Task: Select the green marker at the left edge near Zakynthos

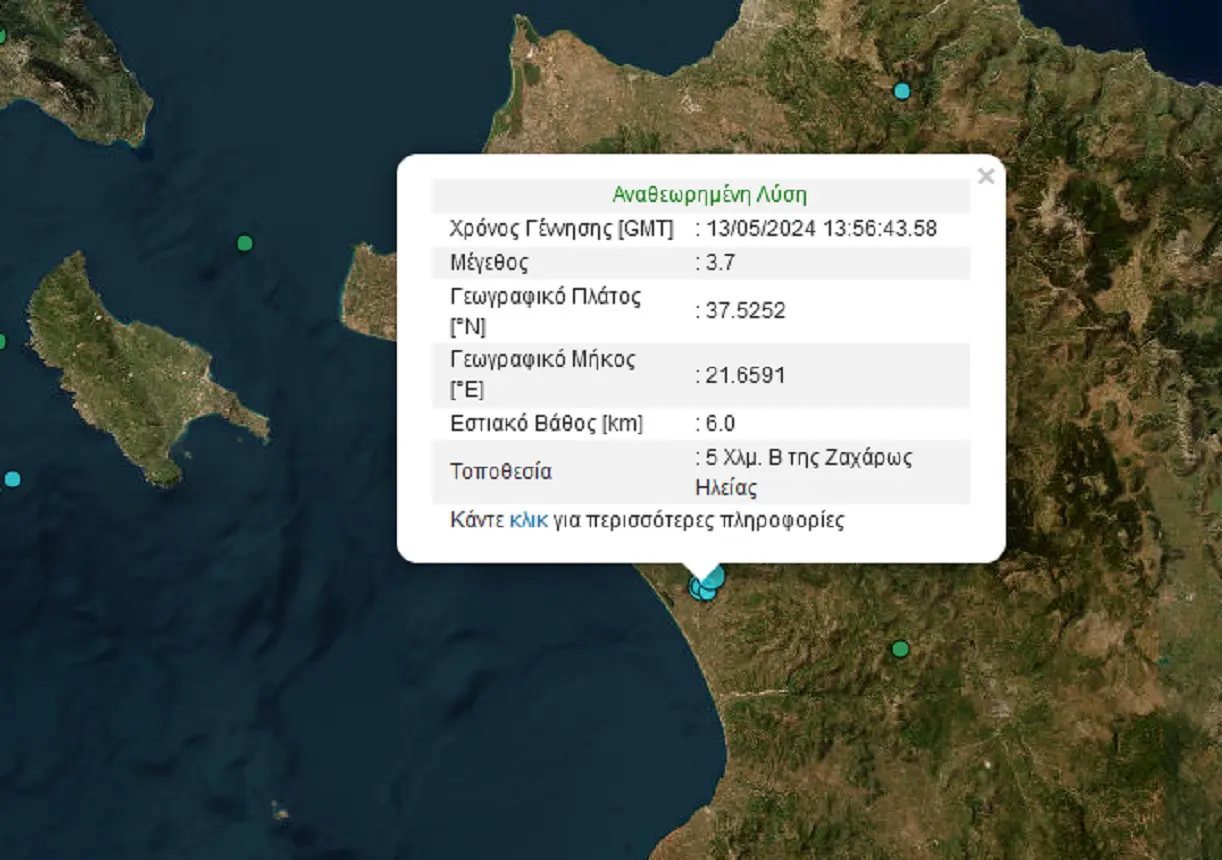Action: point(2,342)
